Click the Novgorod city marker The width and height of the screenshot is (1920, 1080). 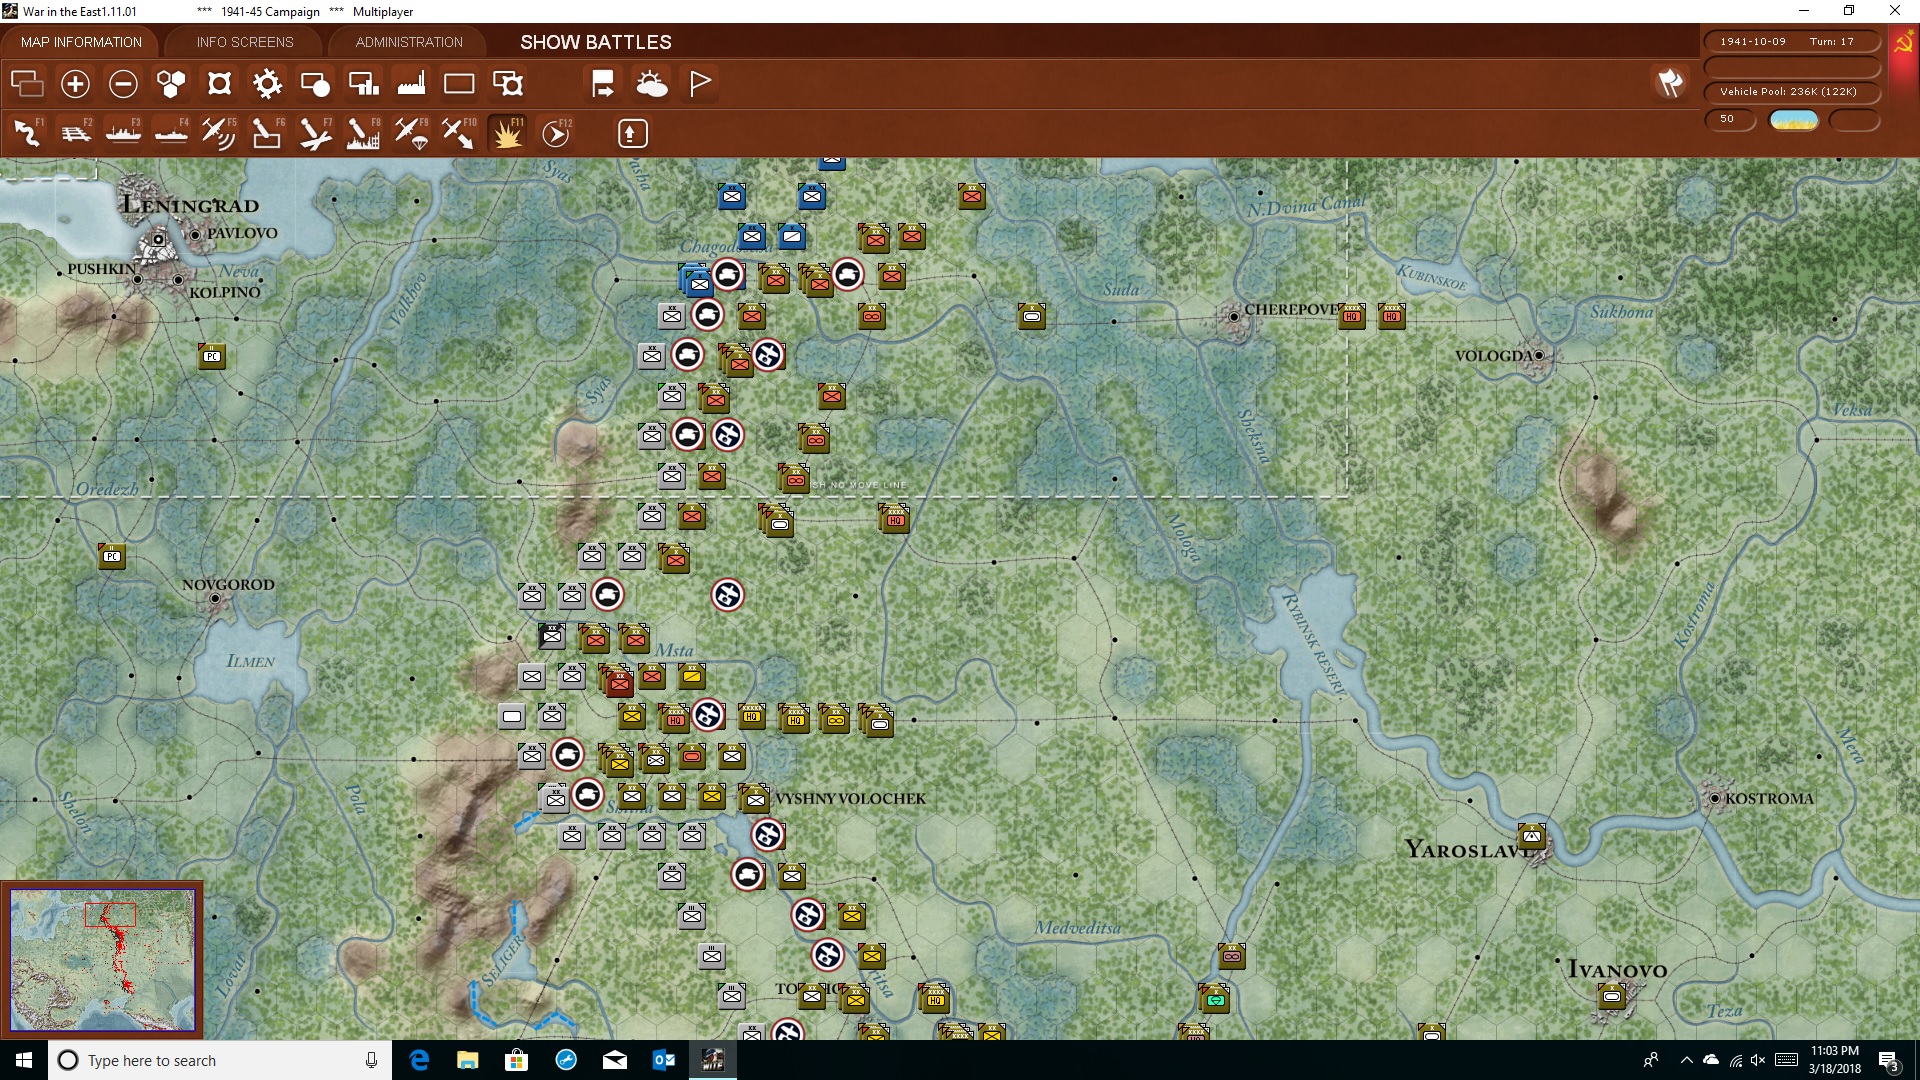click(215, 599)
